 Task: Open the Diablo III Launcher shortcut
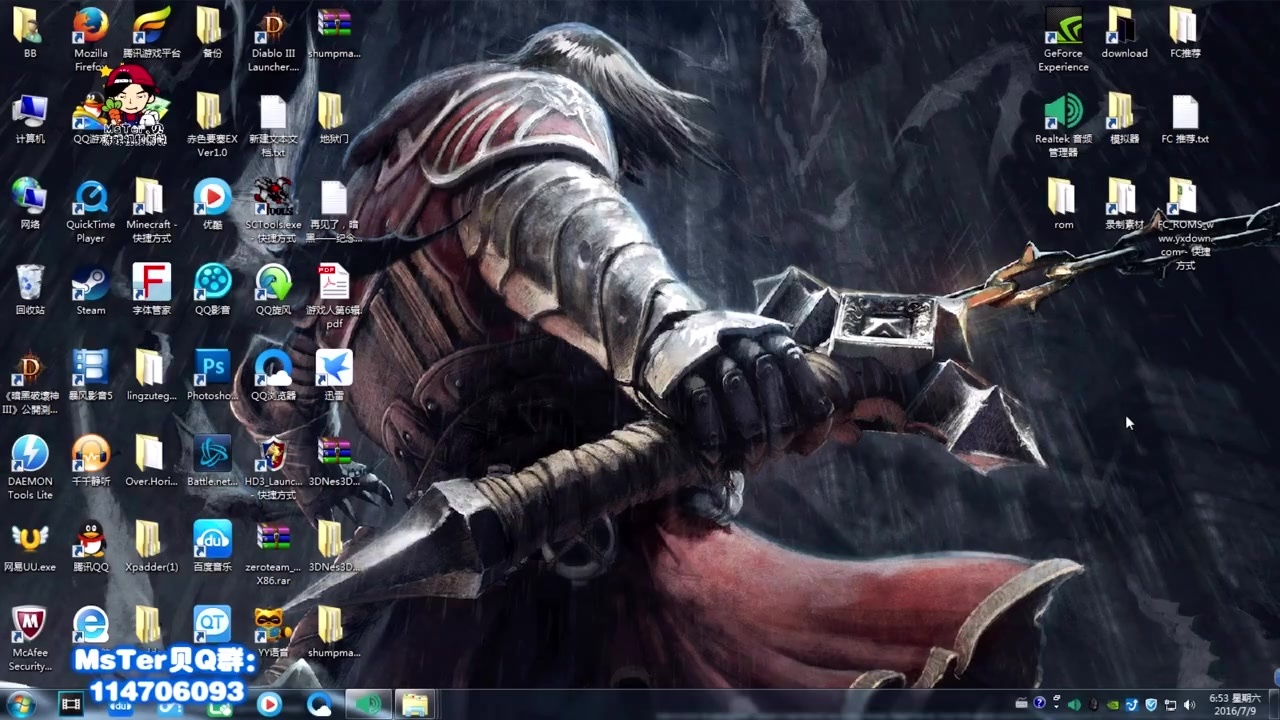coord(273,38)
